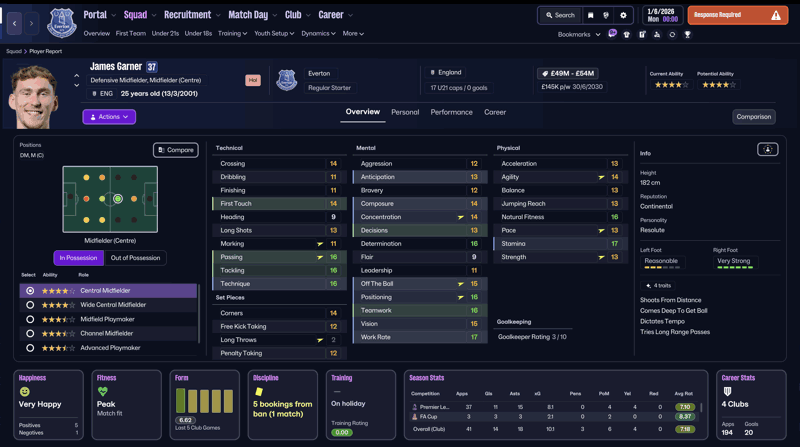Click the trophy icon in bookmarks bar
The image size is (800, 447).
coord(687,35)
